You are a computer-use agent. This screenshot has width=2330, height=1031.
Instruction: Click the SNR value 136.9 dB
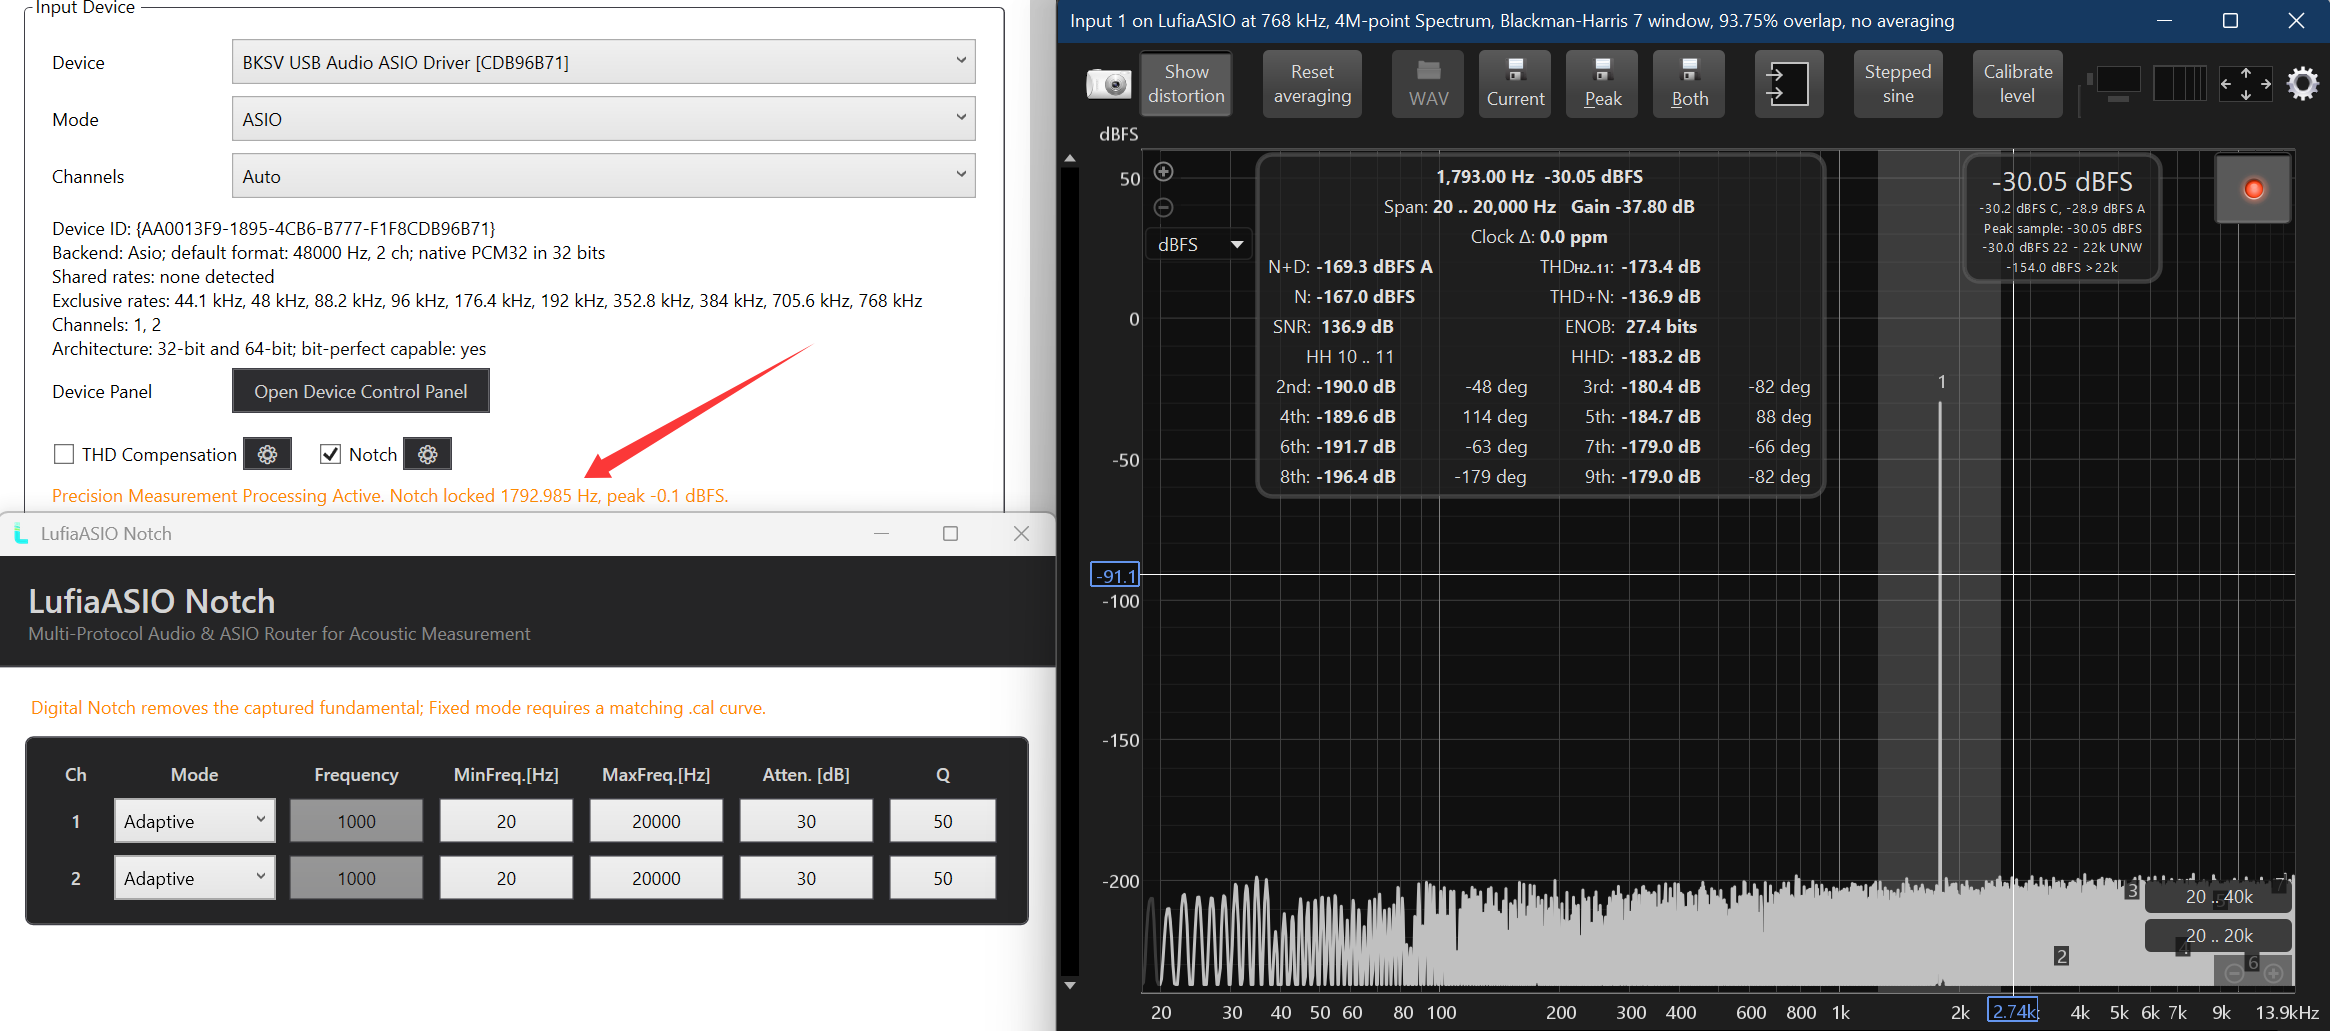point(1357,327)
